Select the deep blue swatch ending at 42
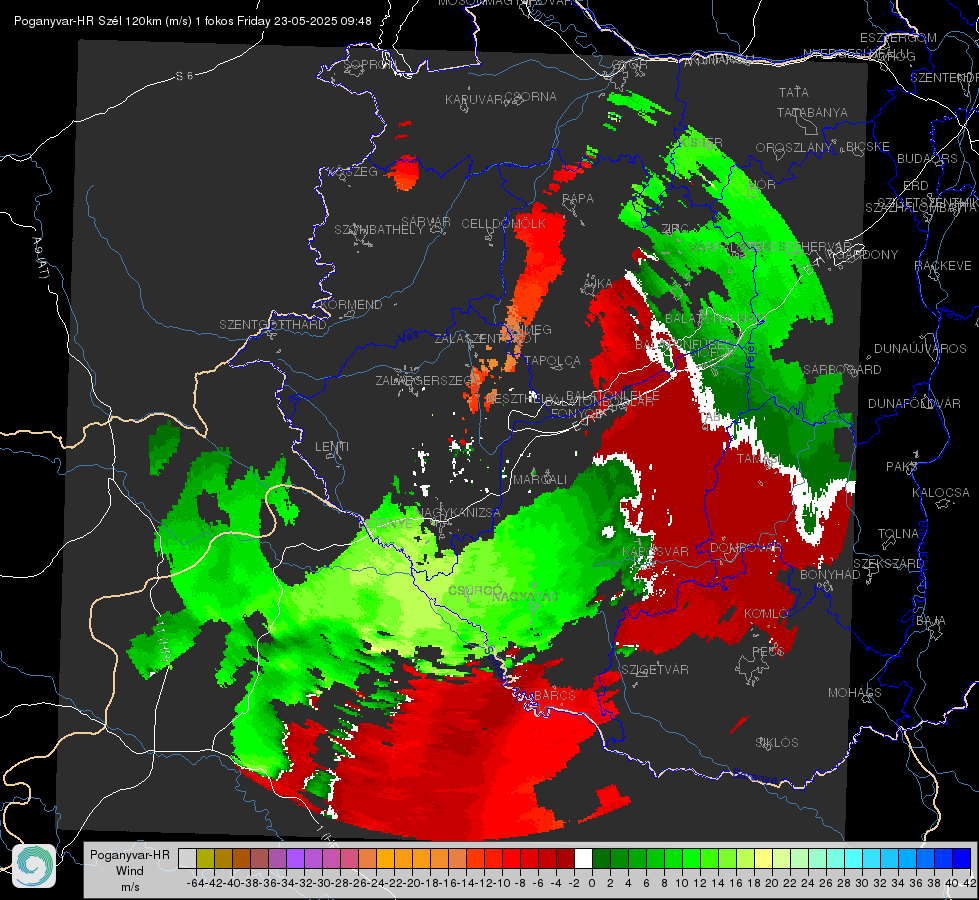 (962, 858)
